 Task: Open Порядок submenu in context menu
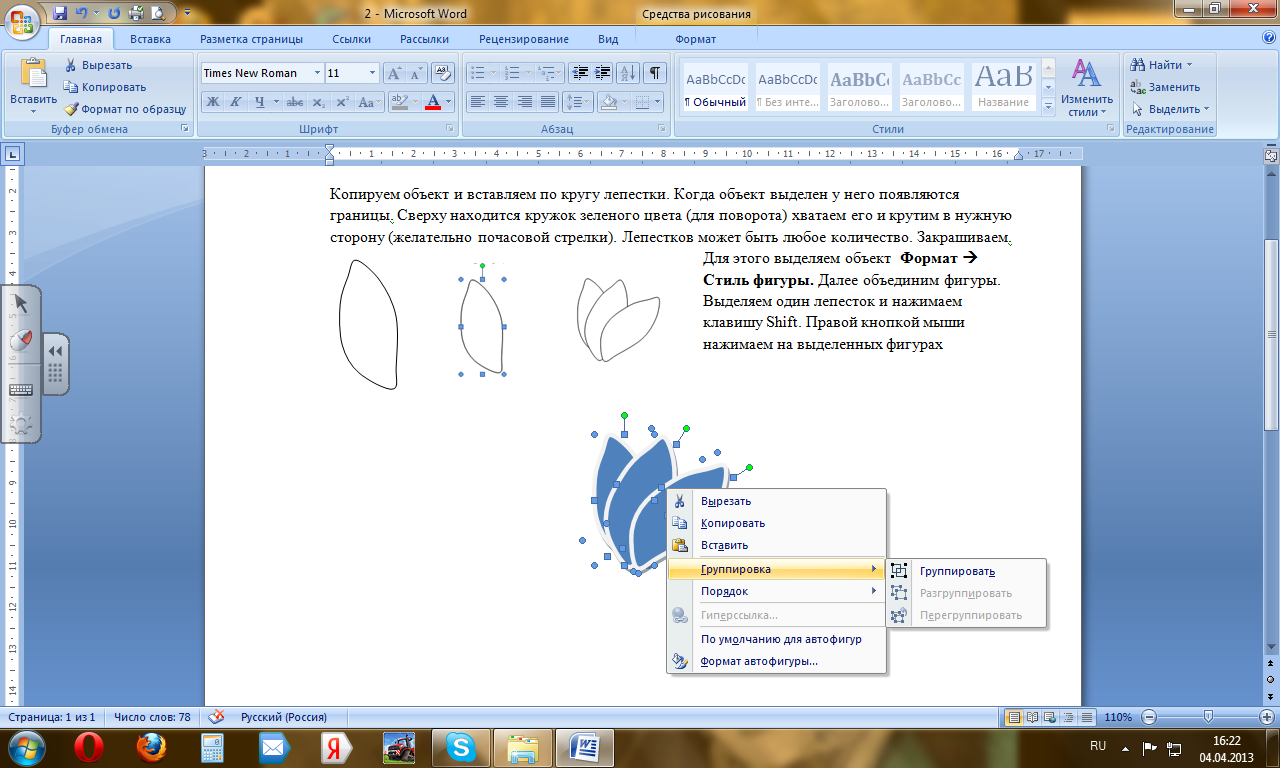pyautogui.click(x=776, y=591)
